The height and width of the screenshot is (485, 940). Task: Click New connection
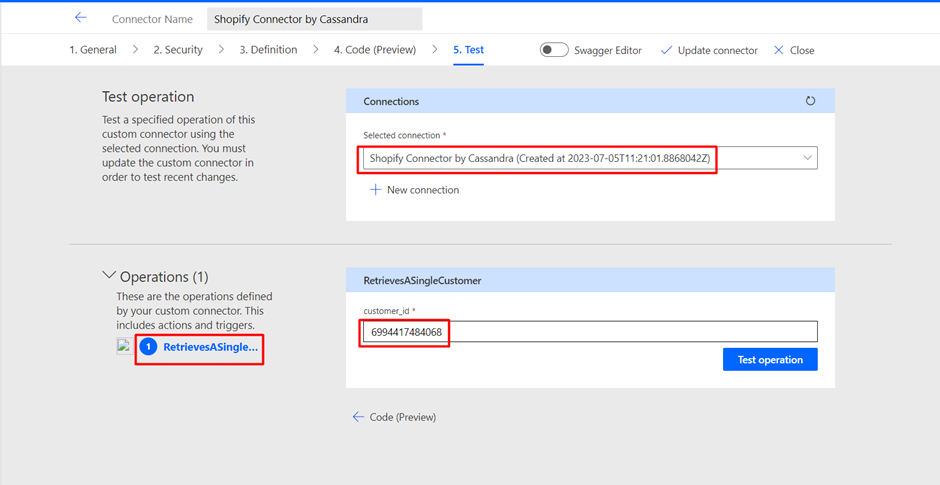(x=414, y=190)
